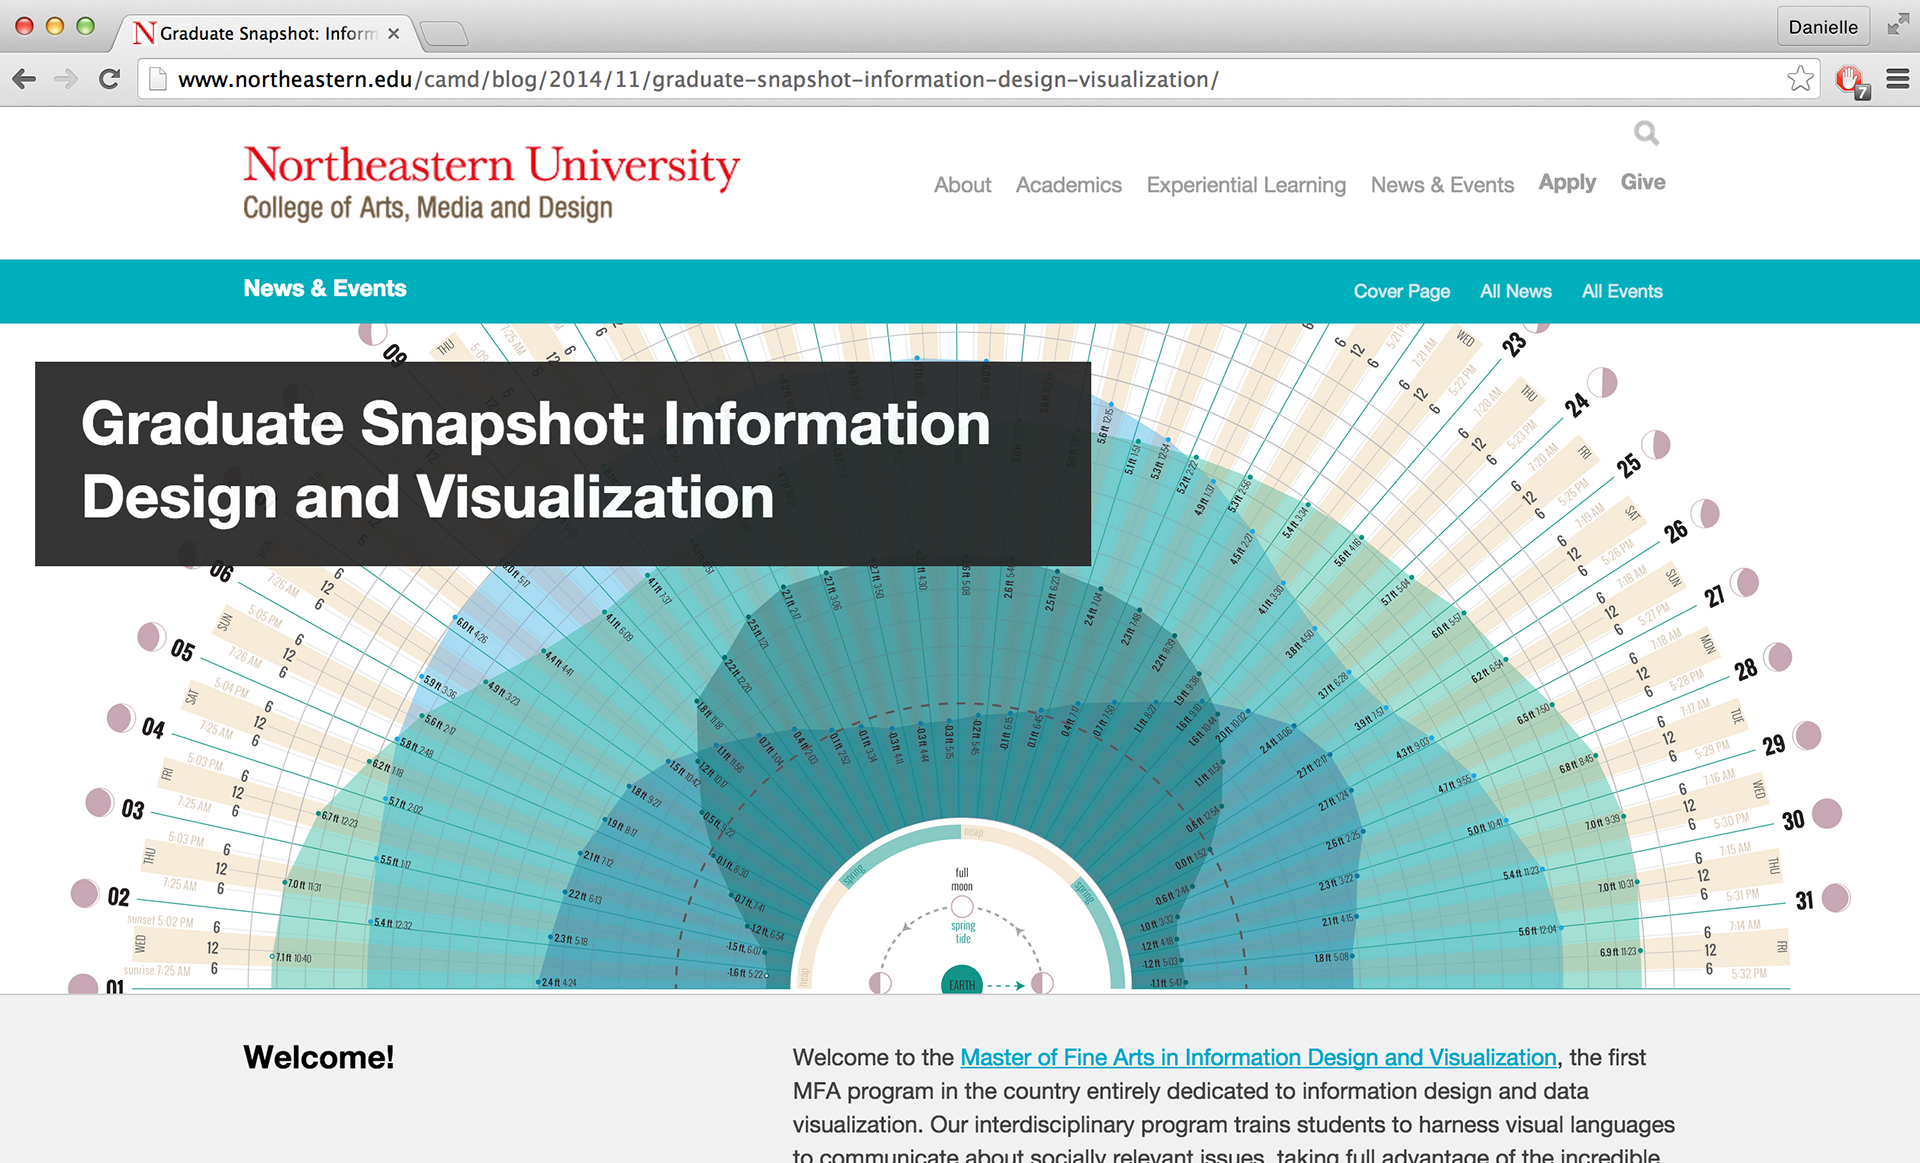
Task: Open Master of Fine Arts program link
Action: pyautogui.click(x=1257, y=1057)
